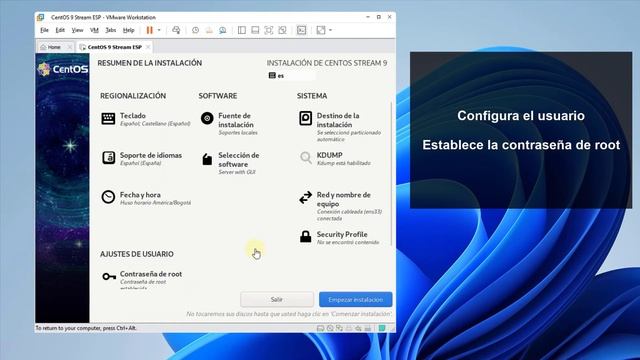Click the Empezar instalación button
Viewport: 640px width, 360px height.
(356, 300)
